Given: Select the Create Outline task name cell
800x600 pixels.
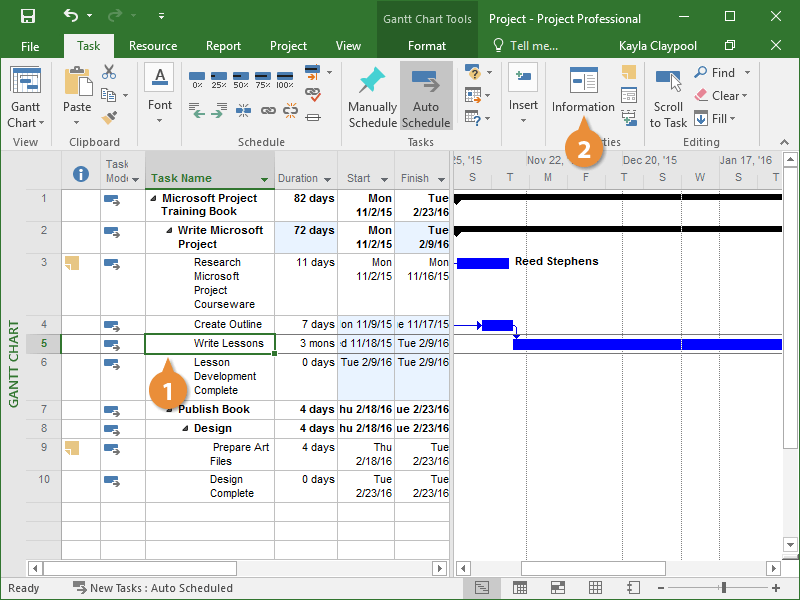Looking at the screenshot, I should pos(227,324).
